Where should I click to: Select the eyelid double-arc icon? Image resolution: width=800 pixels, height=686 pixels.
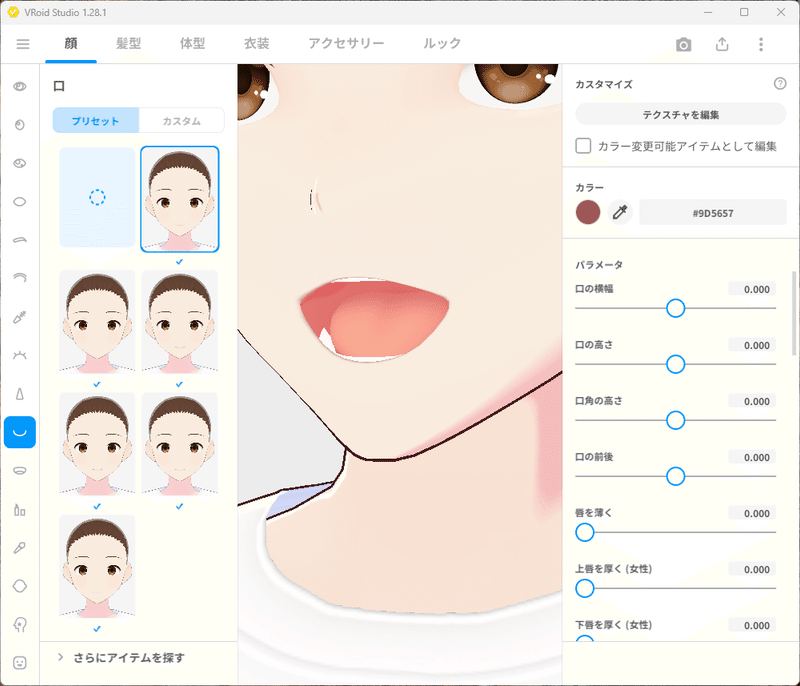20,278
